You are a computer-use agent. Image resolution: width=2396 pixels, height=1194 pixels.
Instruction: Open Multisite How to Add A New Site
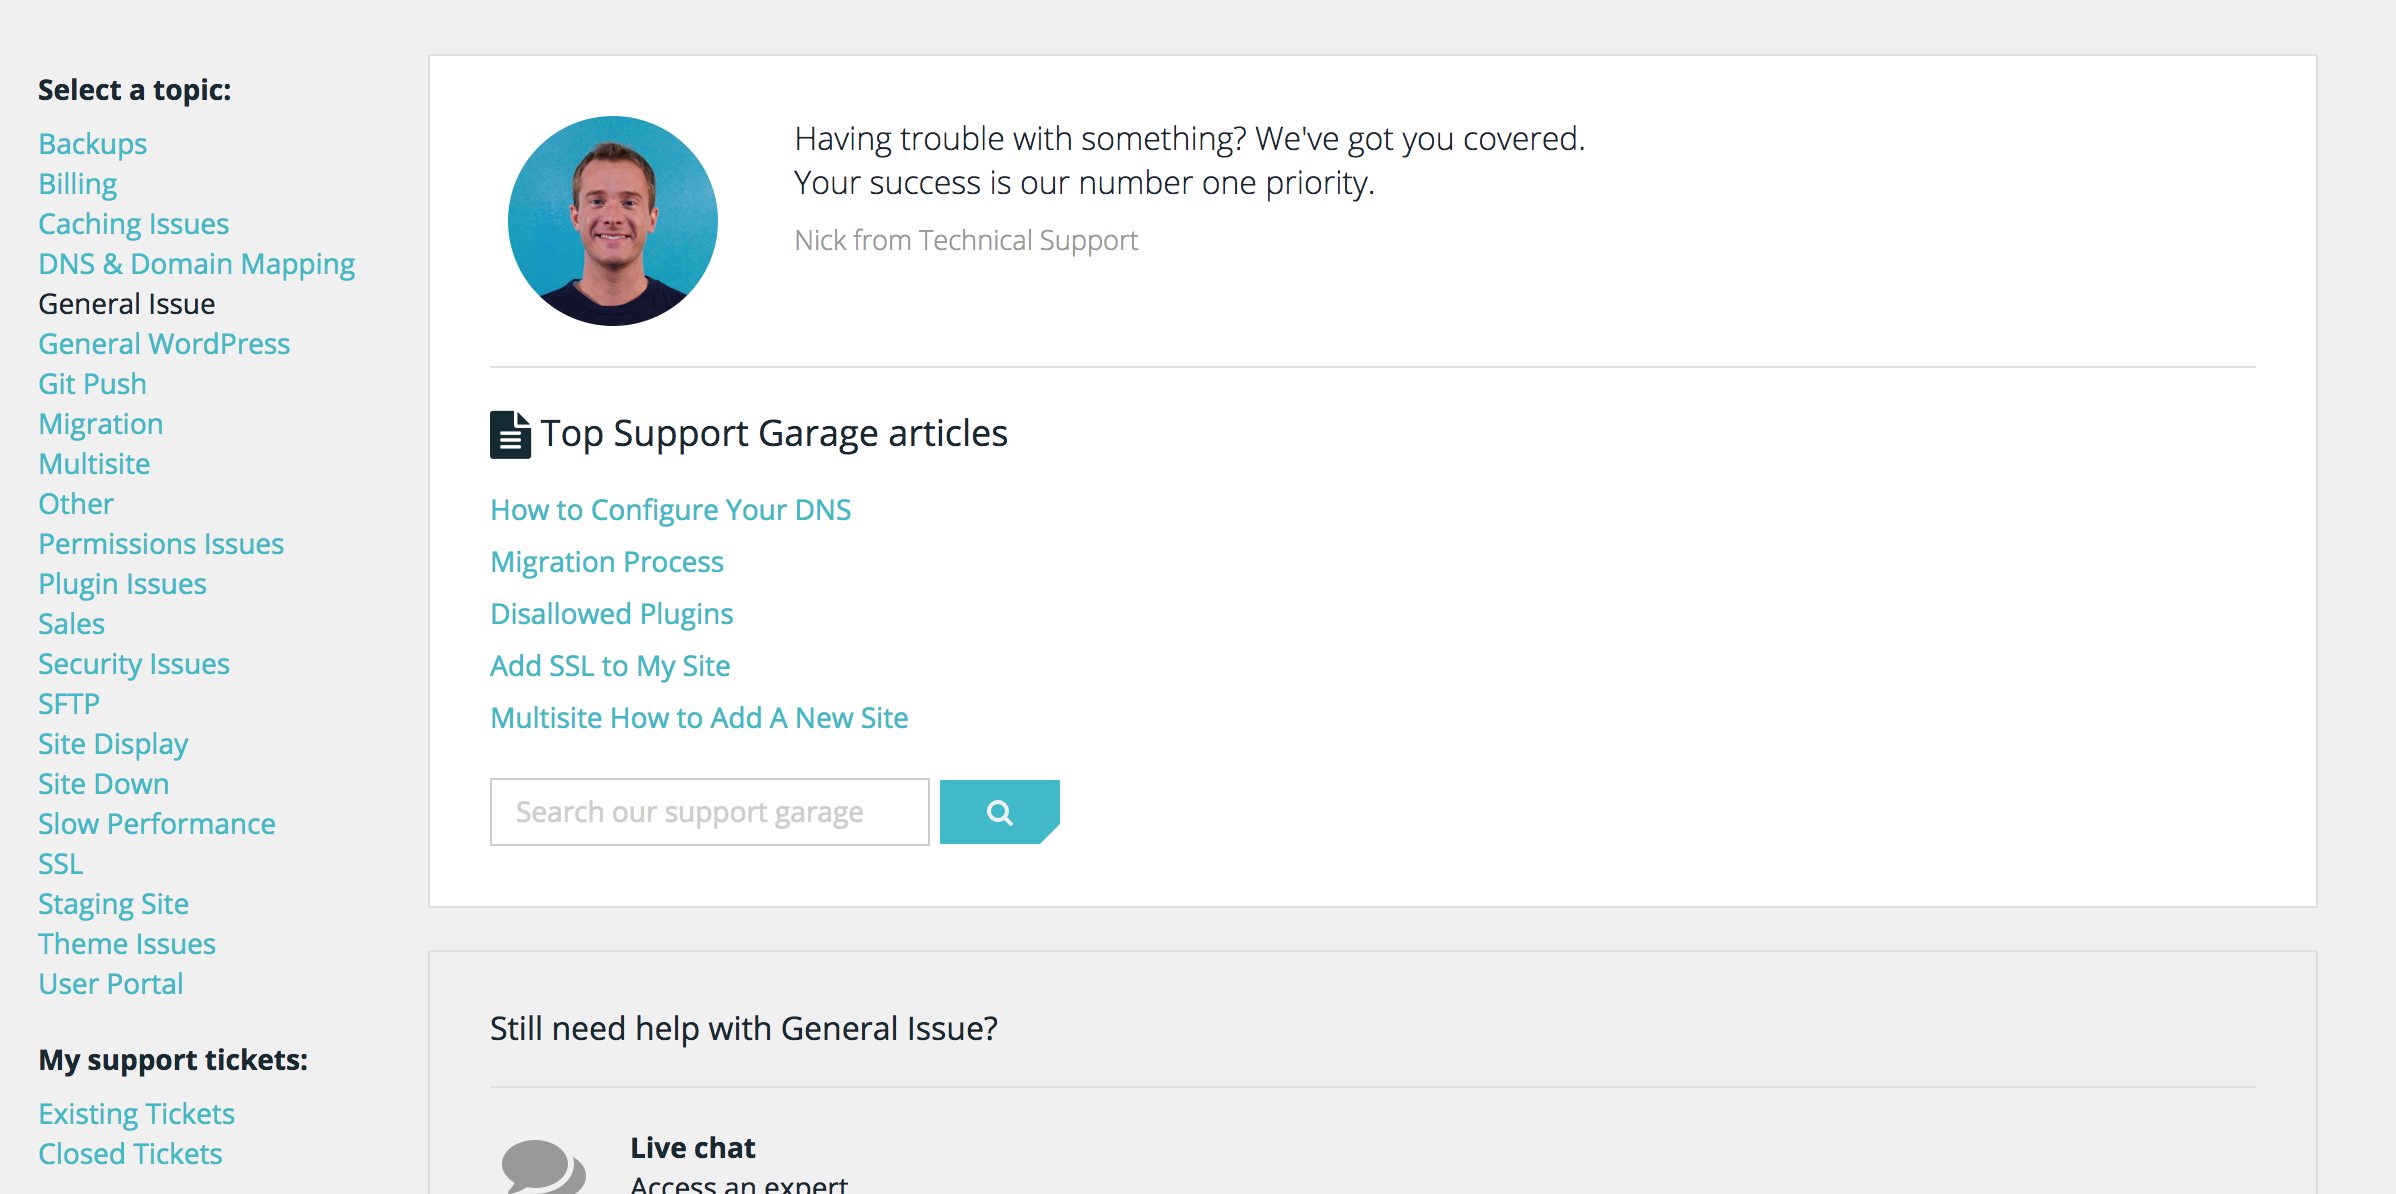point(698,718)
